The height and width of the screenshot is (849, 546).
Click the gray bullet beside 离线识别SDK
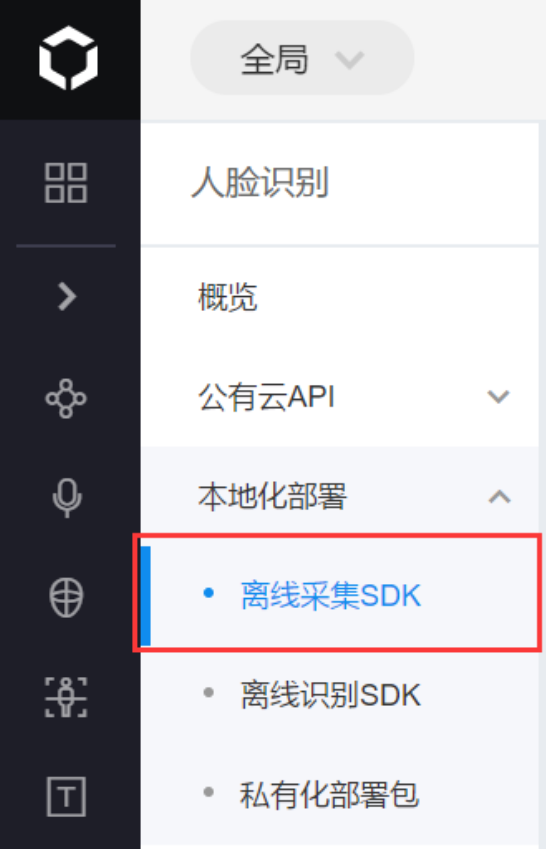click(208, 693)
